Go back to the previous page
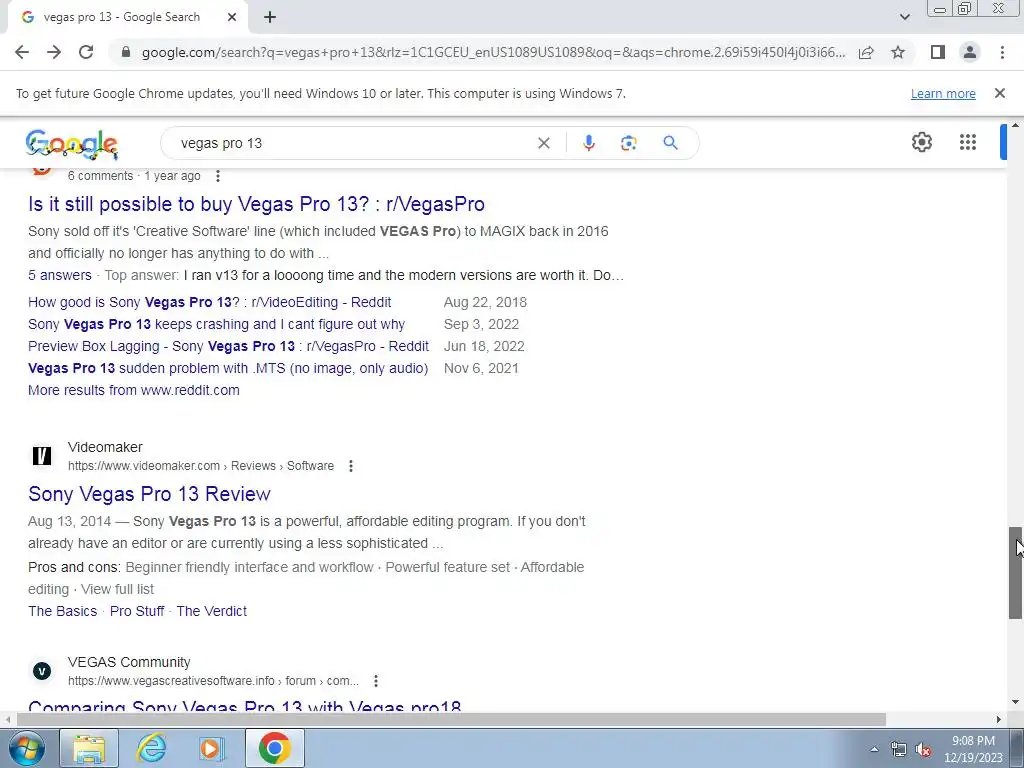Viewport: 1024px width, 768px height. pos(22,52)
